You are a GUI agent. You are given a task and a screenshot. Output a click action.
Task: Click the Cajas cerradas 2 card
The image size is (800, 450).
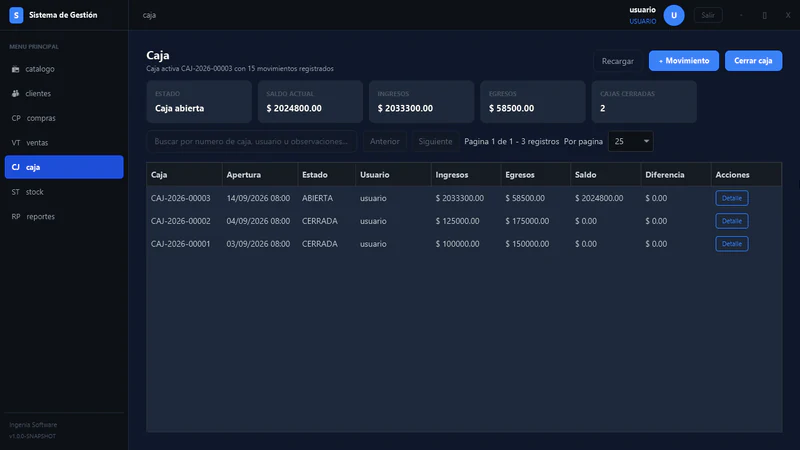(644, 102)
